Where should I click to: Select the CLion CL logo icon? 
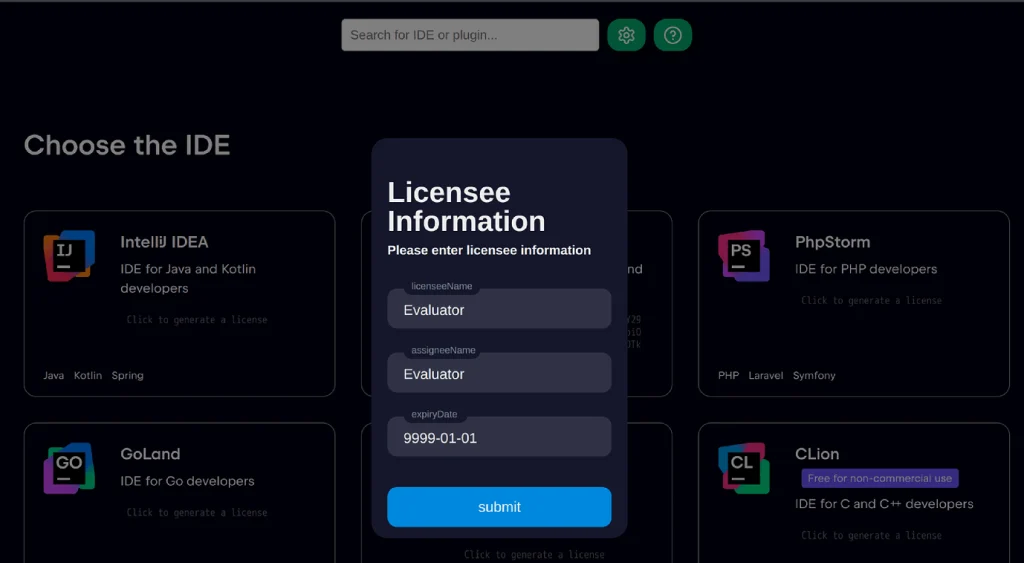pos(744,468)
